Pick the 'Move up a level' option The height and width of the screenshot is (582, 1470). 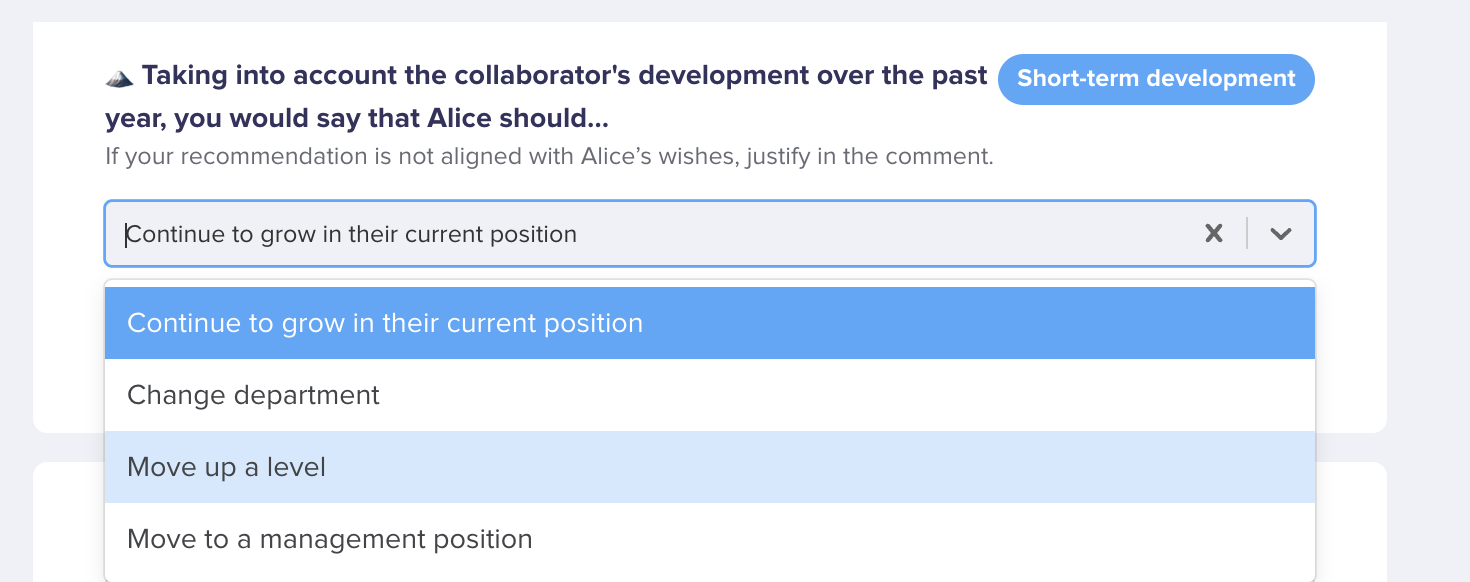pyautogui.click(x=710, y=467)
